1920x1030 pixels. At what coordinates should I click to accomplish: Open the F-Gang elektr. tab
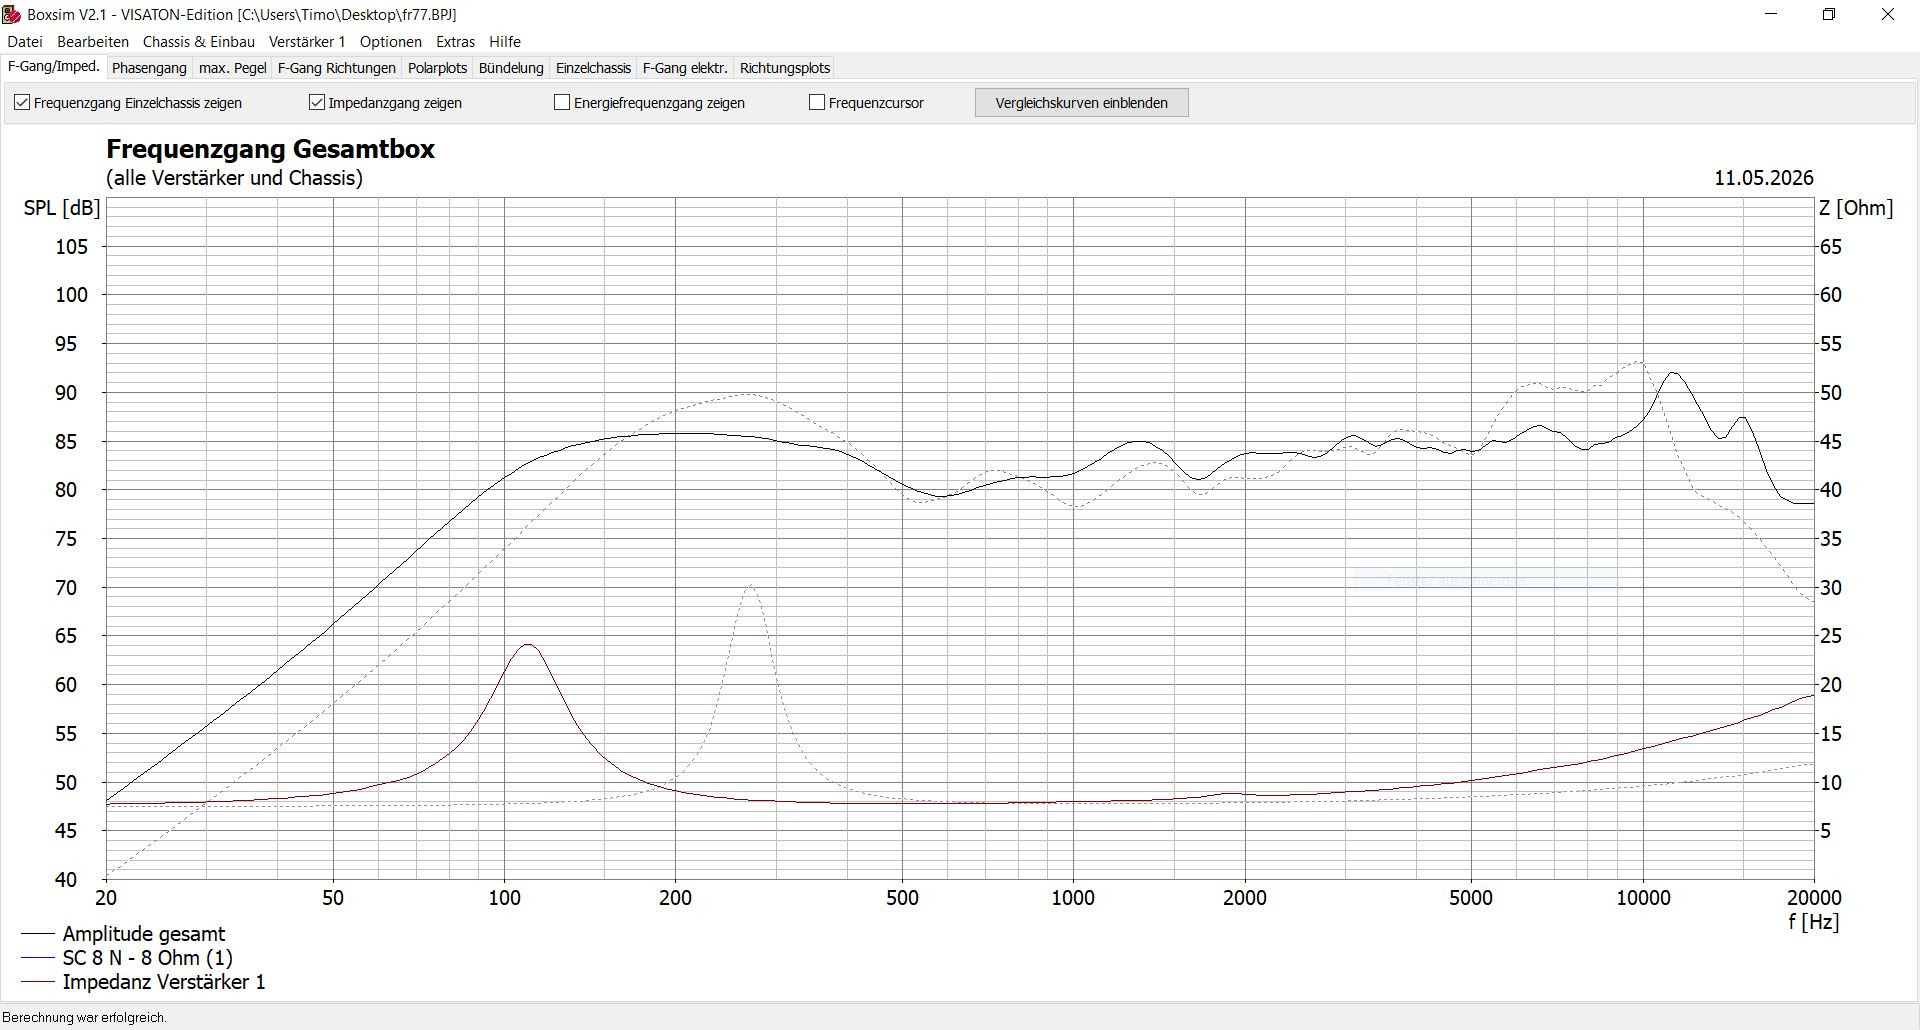[685, 68]
